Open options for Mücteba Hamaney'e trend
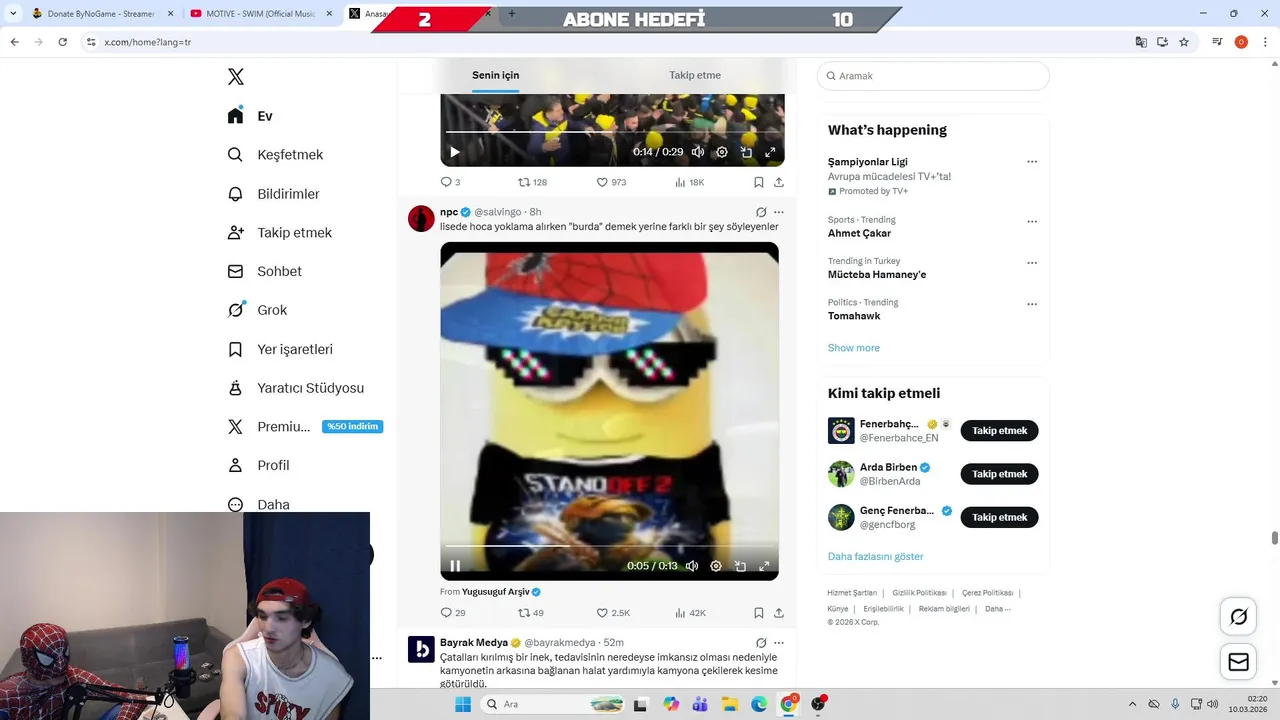The image size is (1280, 720). (x=1032, y=263)
